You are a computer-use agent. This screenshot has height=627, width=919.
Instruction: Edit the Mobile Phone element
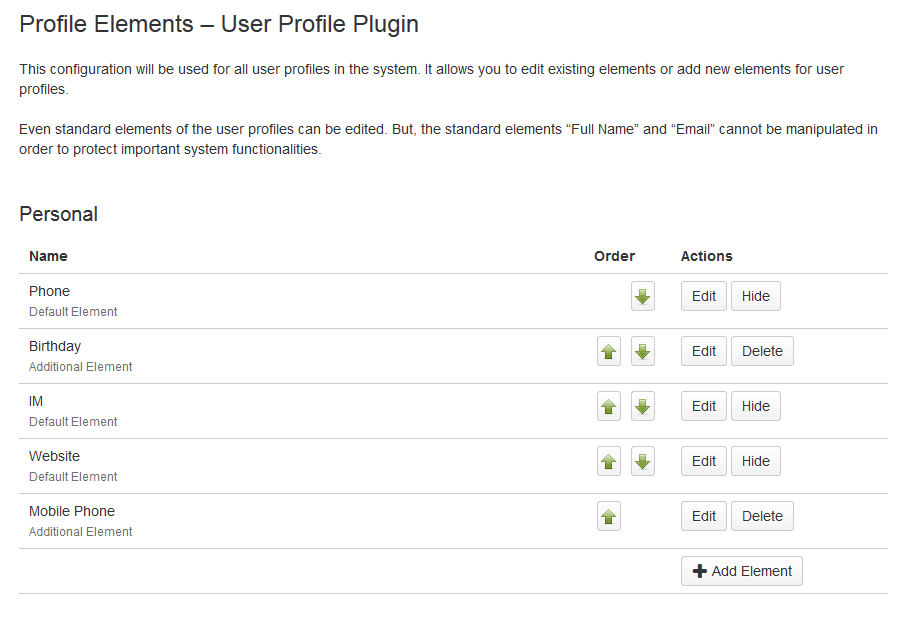tap(704, 516)
